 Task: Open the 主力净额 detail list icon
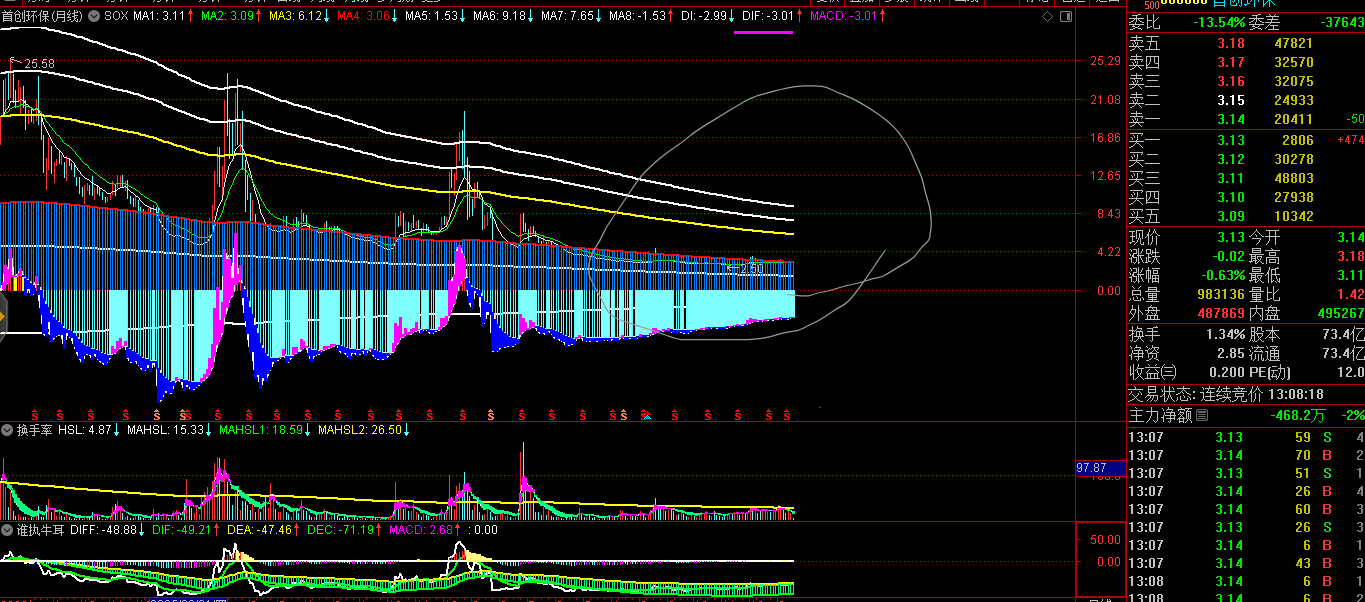(x=1202, y=415)
